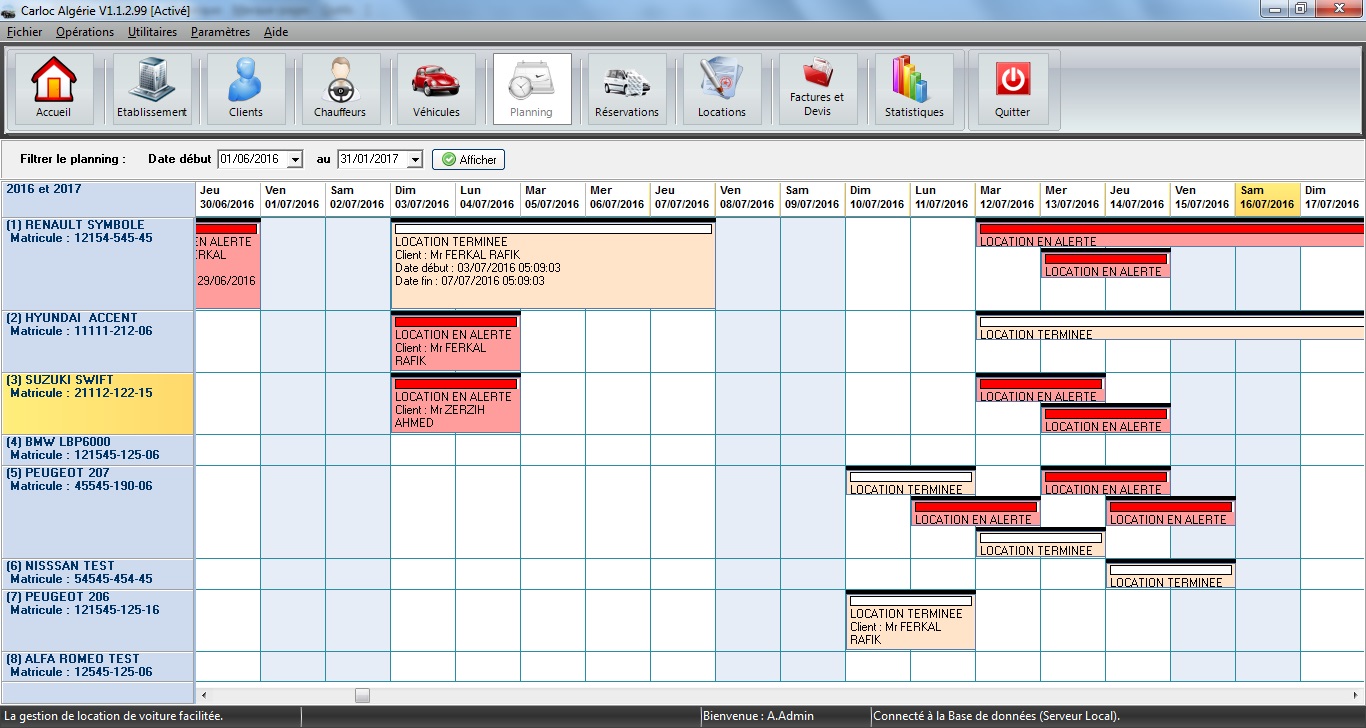Switch to the Planning view
Viewport: 1366px width, 728px height.
[x=531, y=88]
